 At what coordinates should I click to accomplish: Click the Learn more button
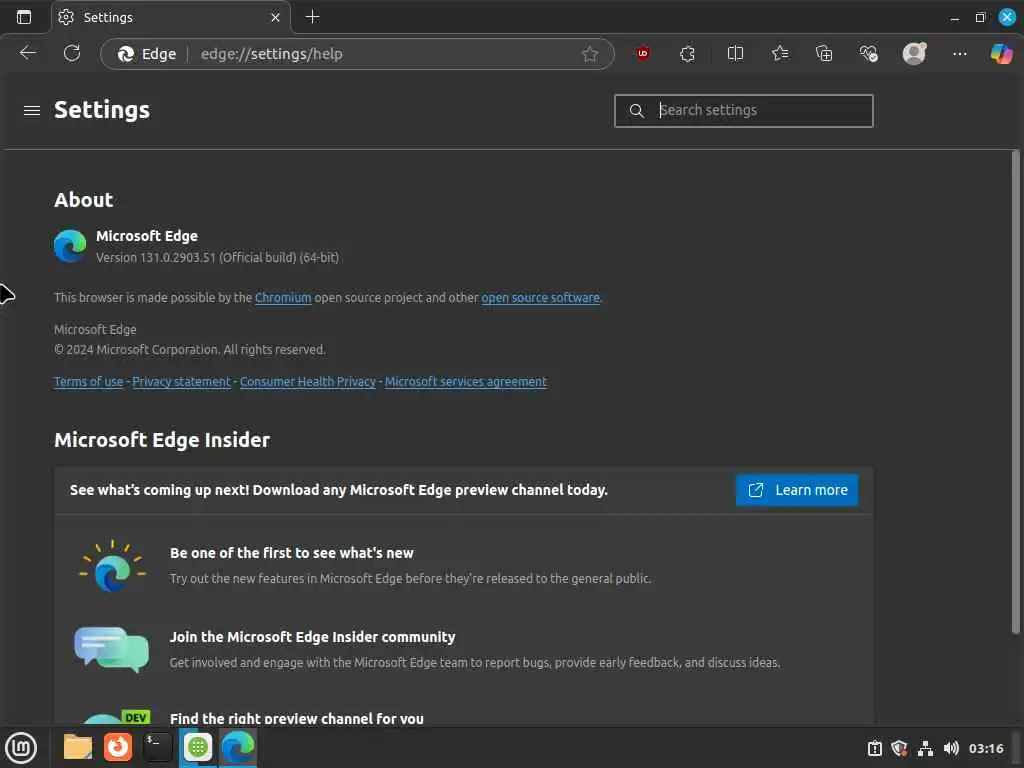797,490
